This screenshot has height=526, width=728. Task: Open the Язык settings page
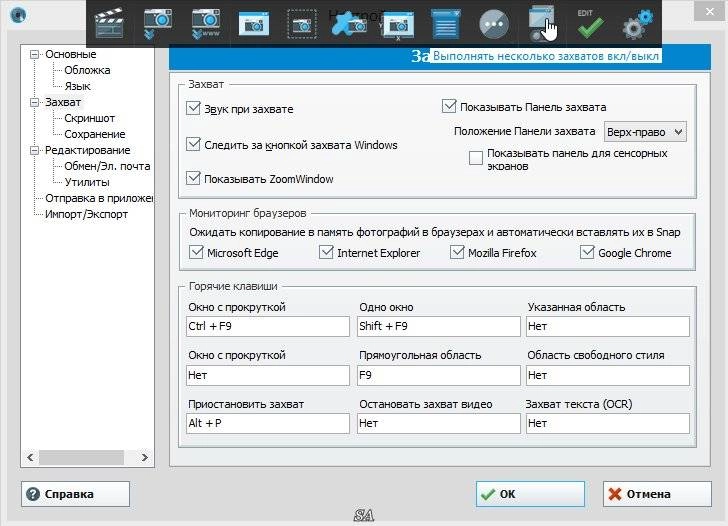[78, 86]
